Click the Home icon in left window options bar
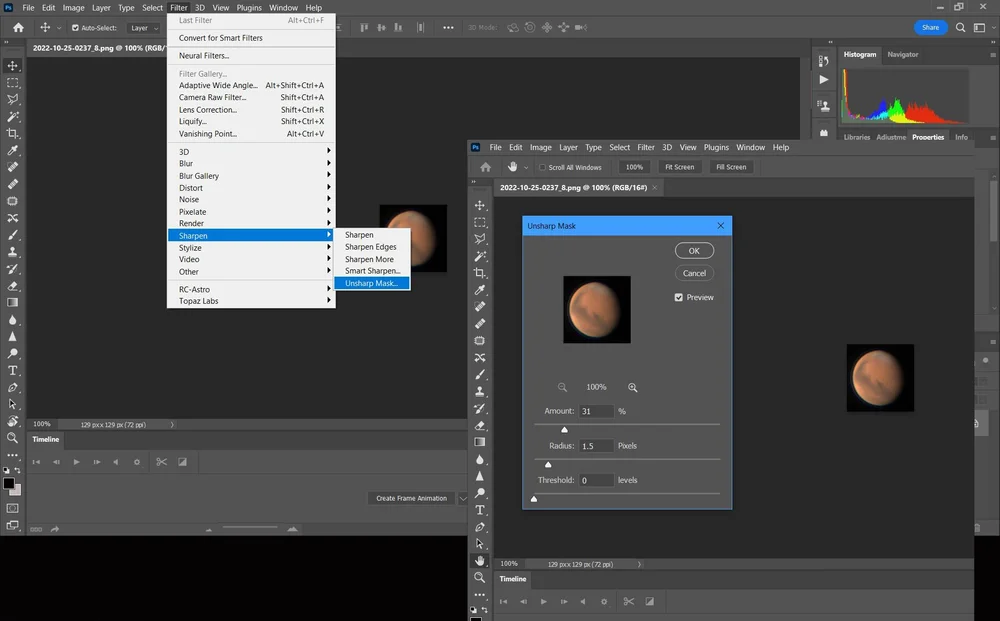The height and width of the screenshot is (621, 1000). coord(18,27)
